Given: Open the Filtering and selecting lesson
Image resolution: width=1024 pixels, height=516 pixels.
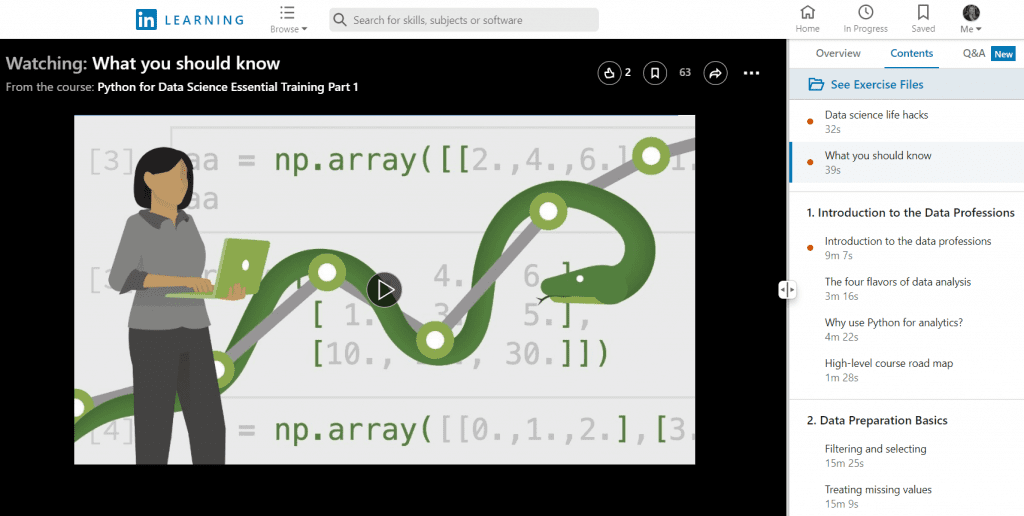Looking at the screenshot, I should pyautogui.click(x=875, y=450).
